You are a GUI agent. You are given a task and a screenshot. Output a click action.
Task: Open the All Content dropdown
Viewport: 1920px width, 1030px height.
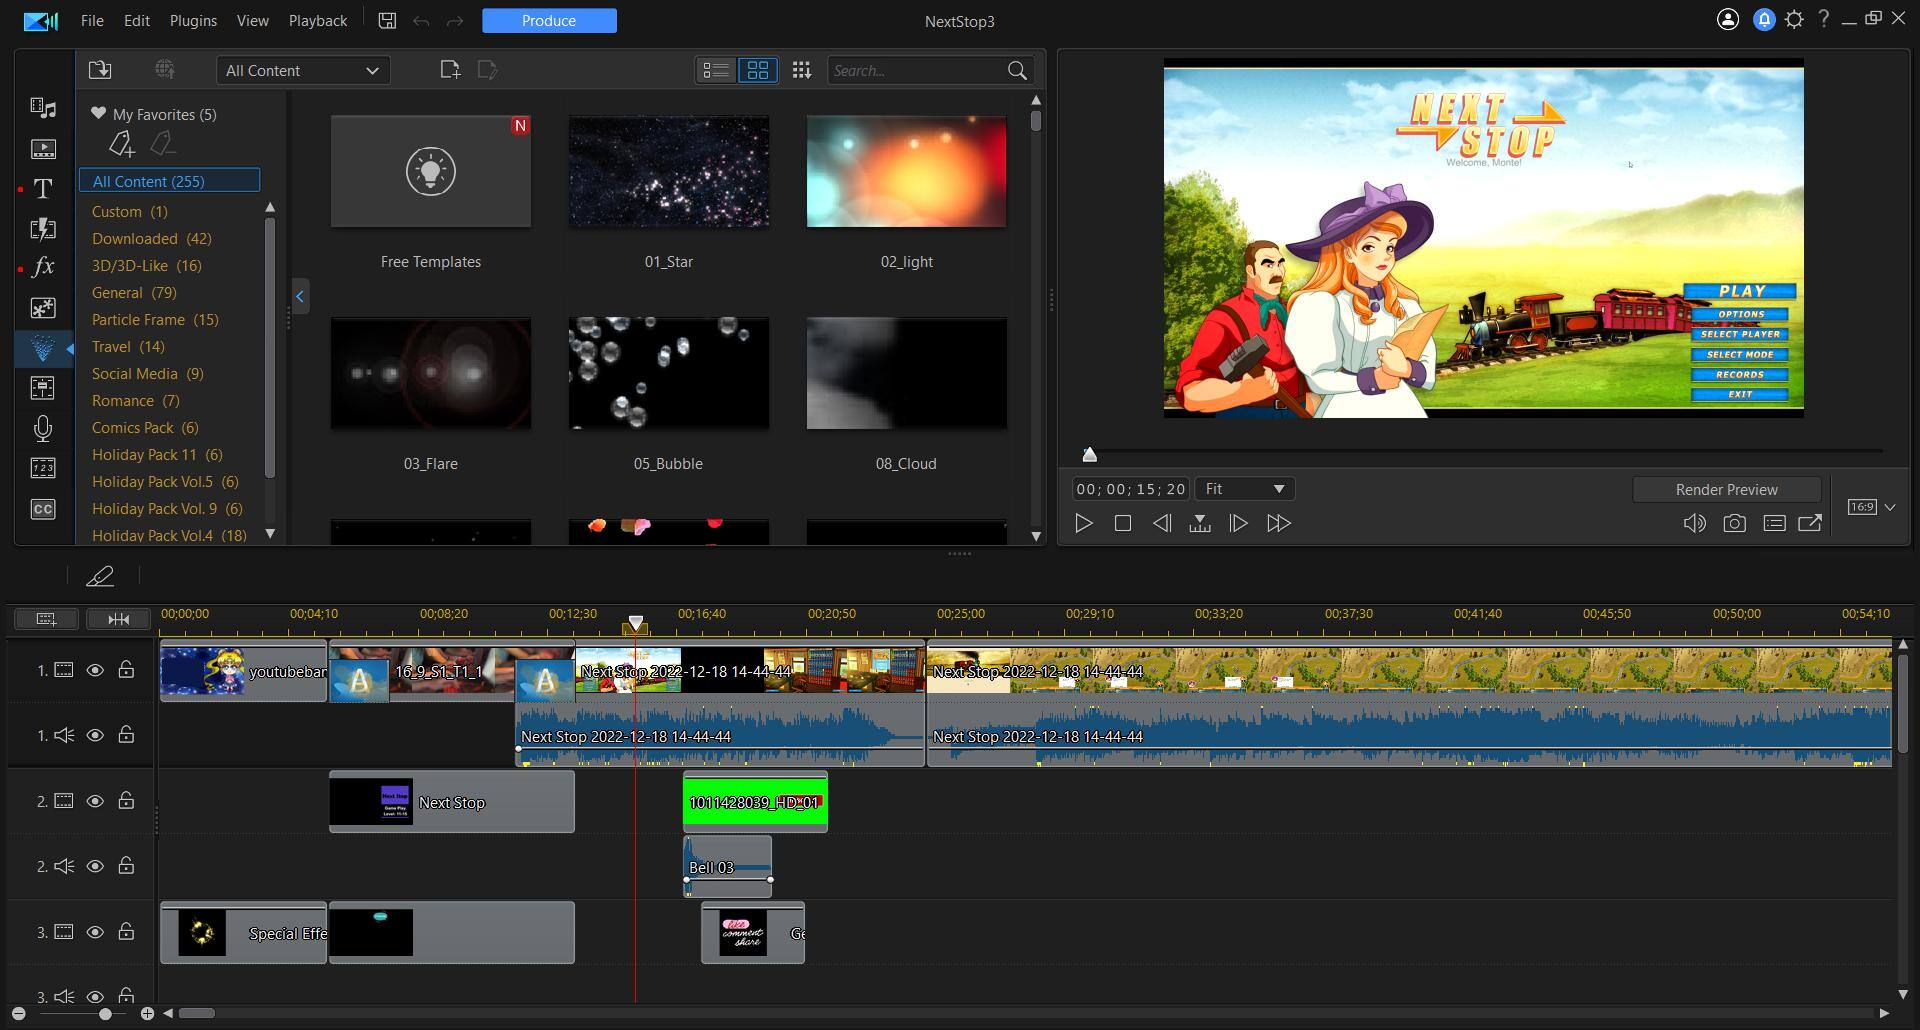coord(303,70)
